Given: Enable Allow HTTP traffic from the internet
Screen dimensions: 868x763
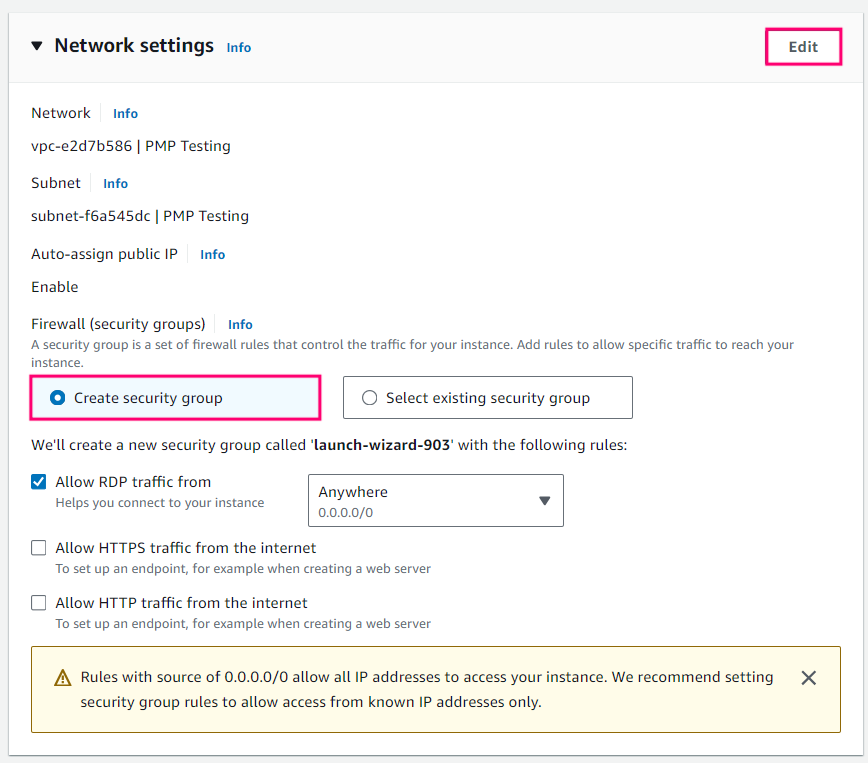Looking at the screenshot, I should point(39,603).
